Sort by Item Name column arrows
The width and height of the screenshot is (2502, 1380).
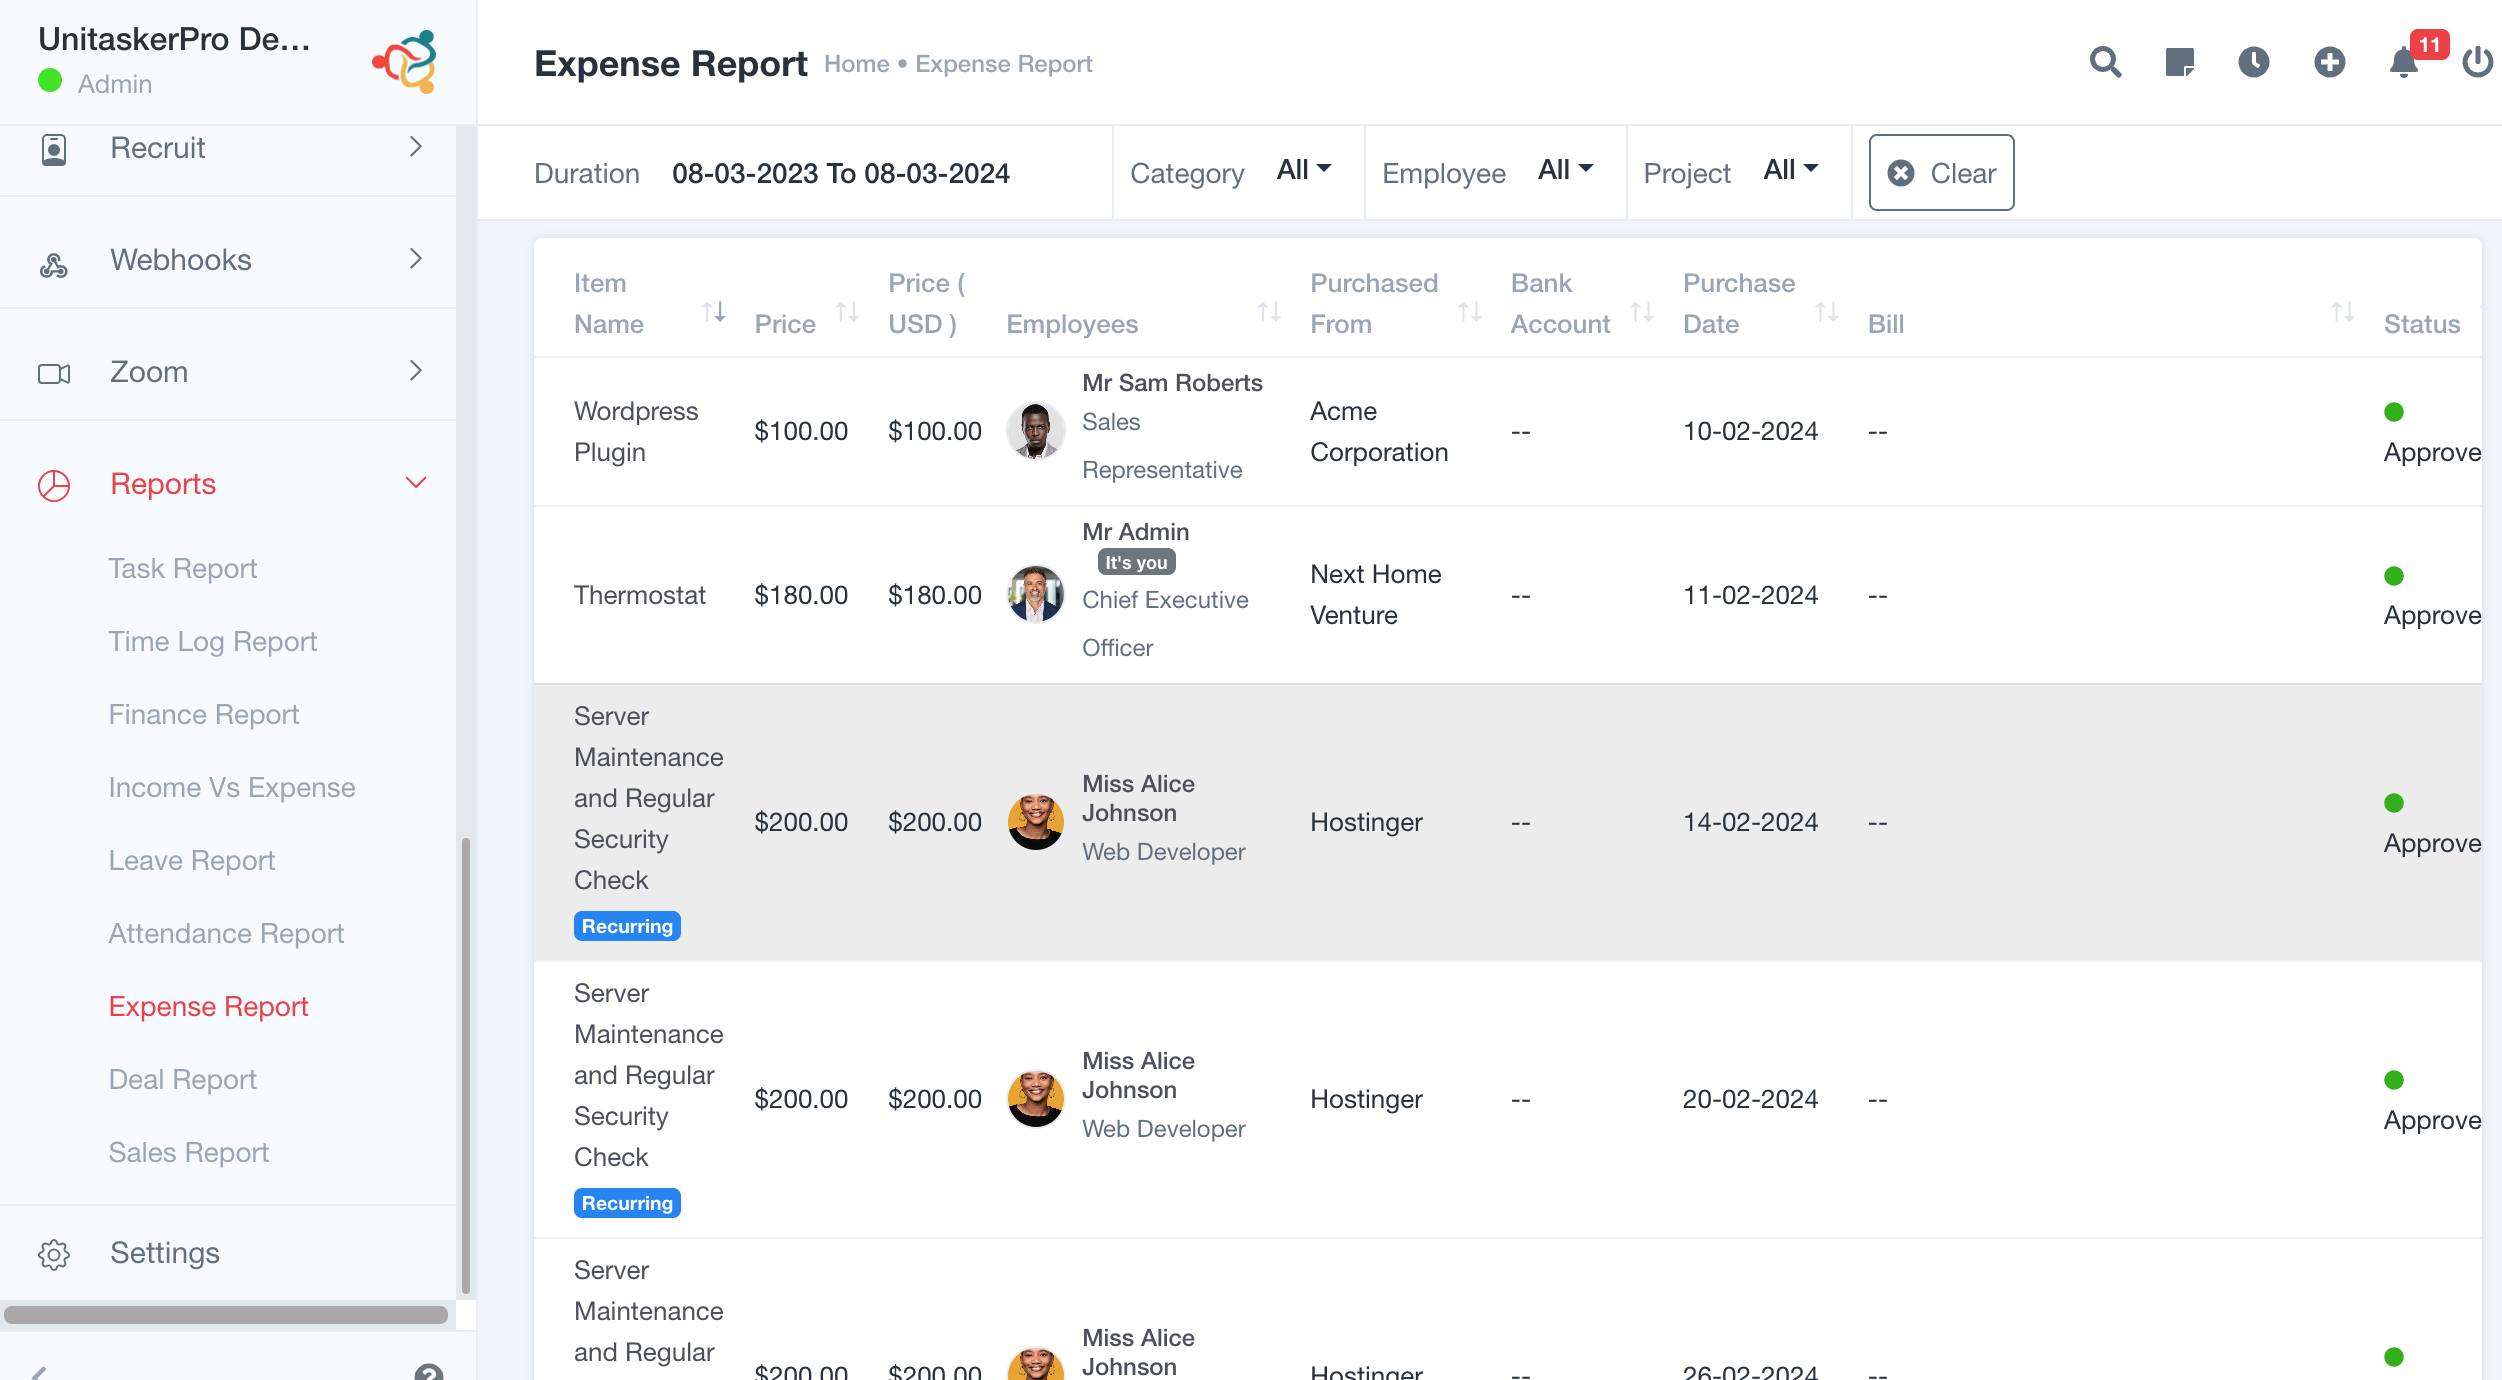point(714,313)
